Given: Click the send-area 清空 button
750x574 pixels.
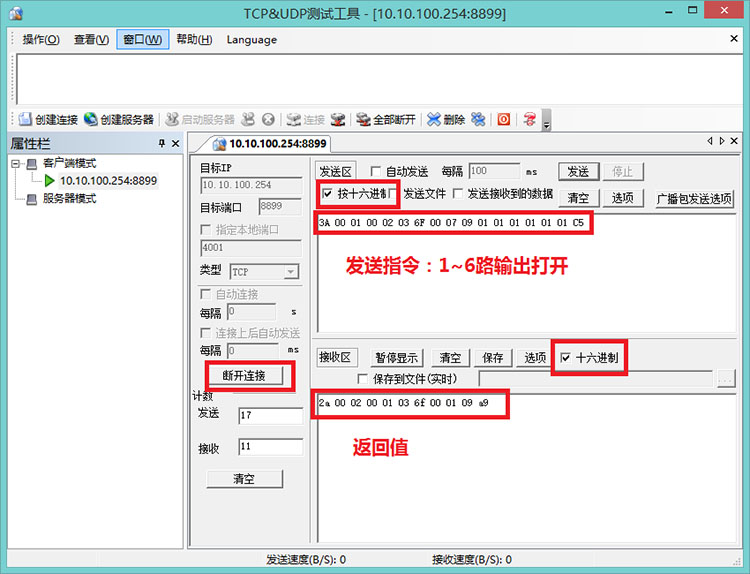Looking at the screenshot, I should [578, 198].
